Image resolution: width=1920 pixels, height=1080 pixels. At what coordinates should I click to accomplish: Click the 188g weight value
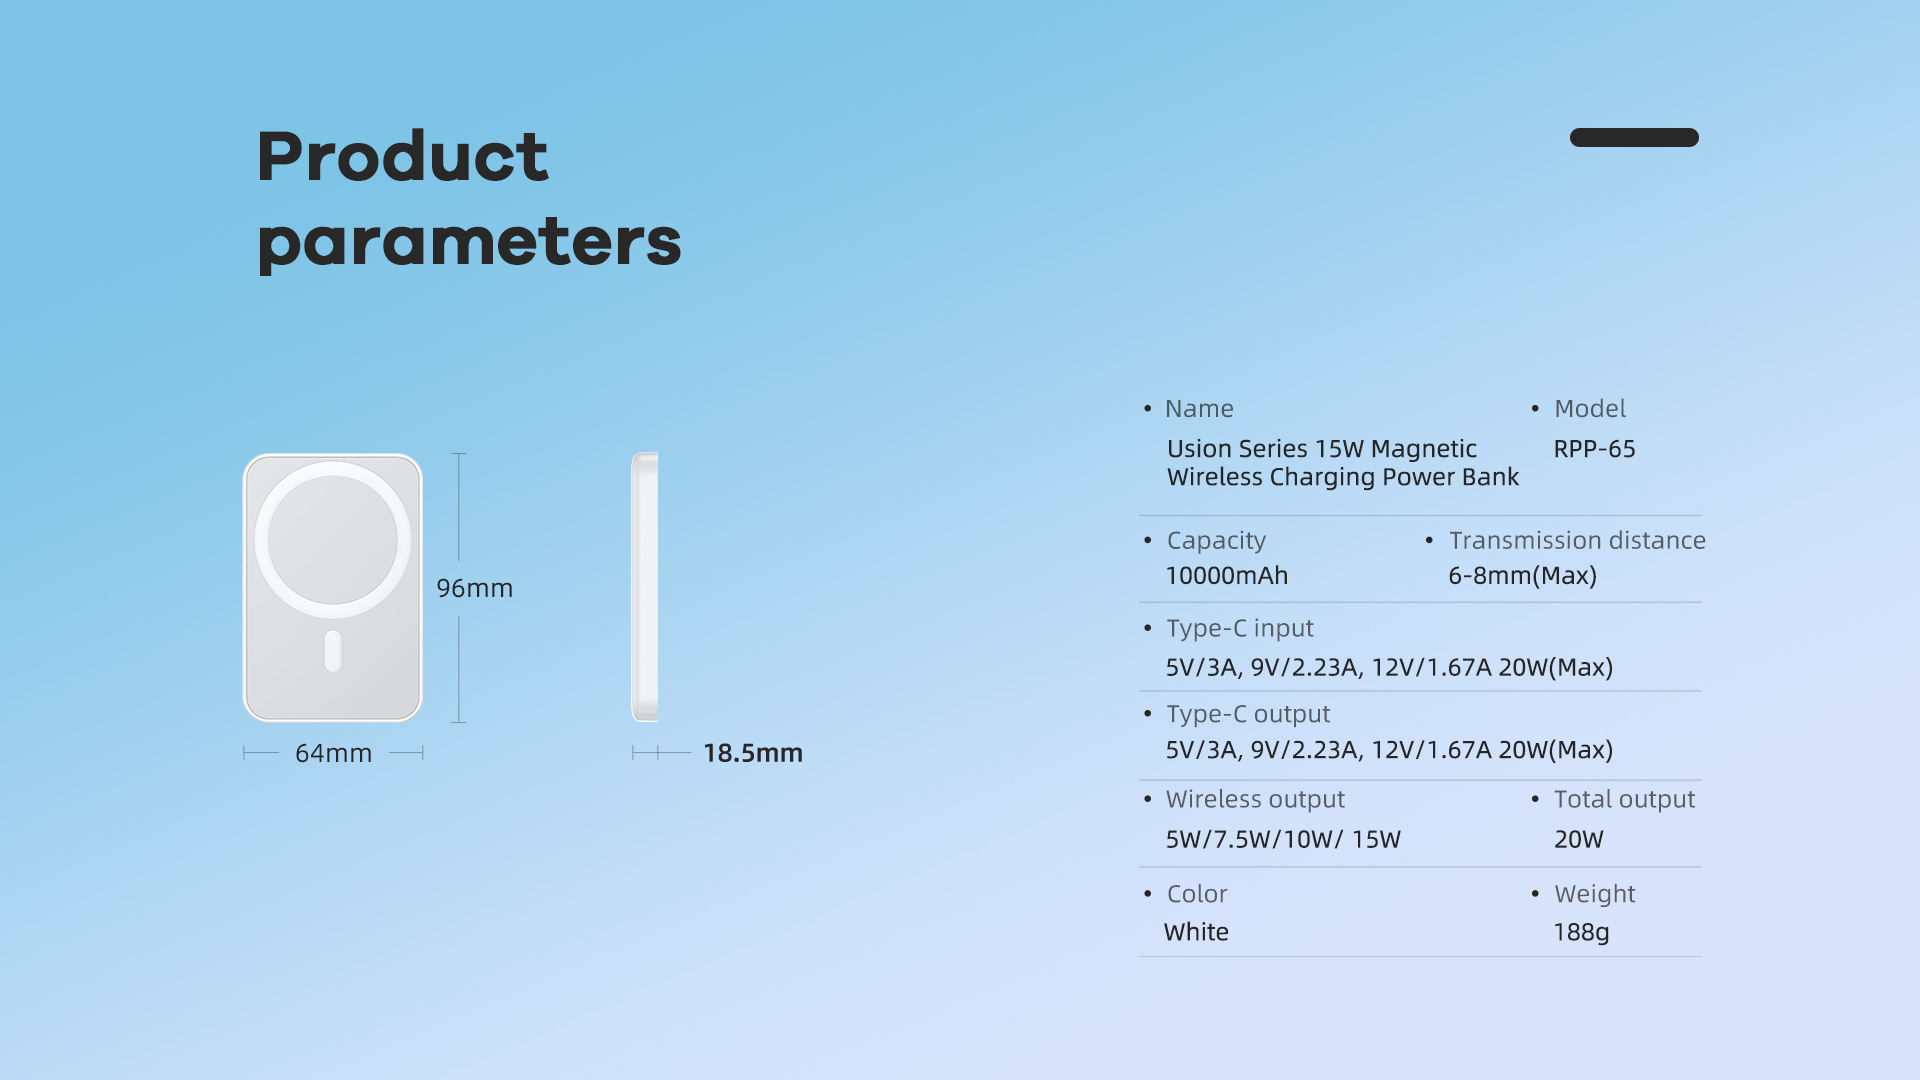[1581, 932]
